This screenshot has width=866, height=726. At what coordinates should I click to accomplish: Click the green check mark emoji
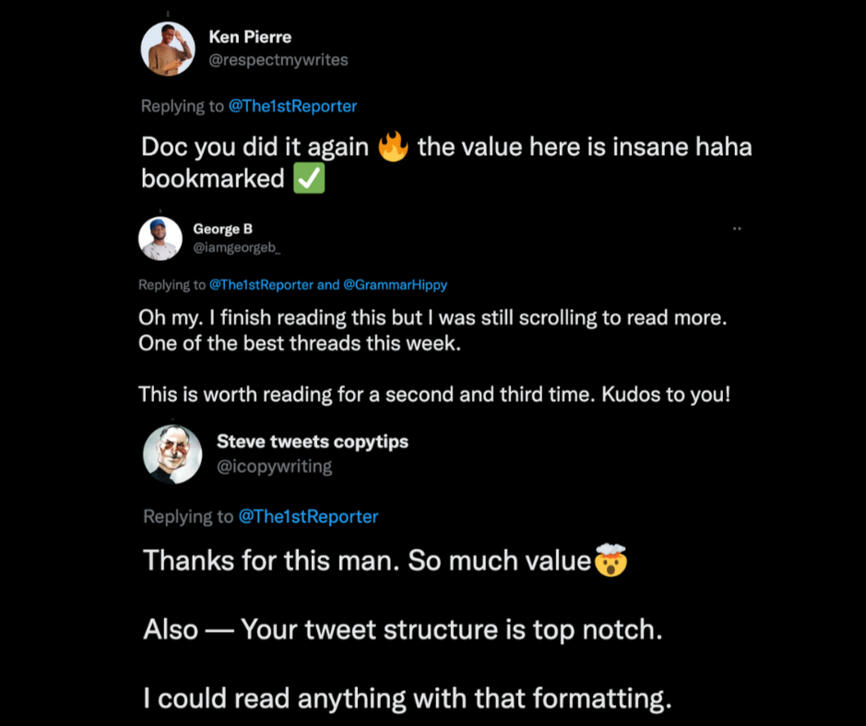[309, 179]
